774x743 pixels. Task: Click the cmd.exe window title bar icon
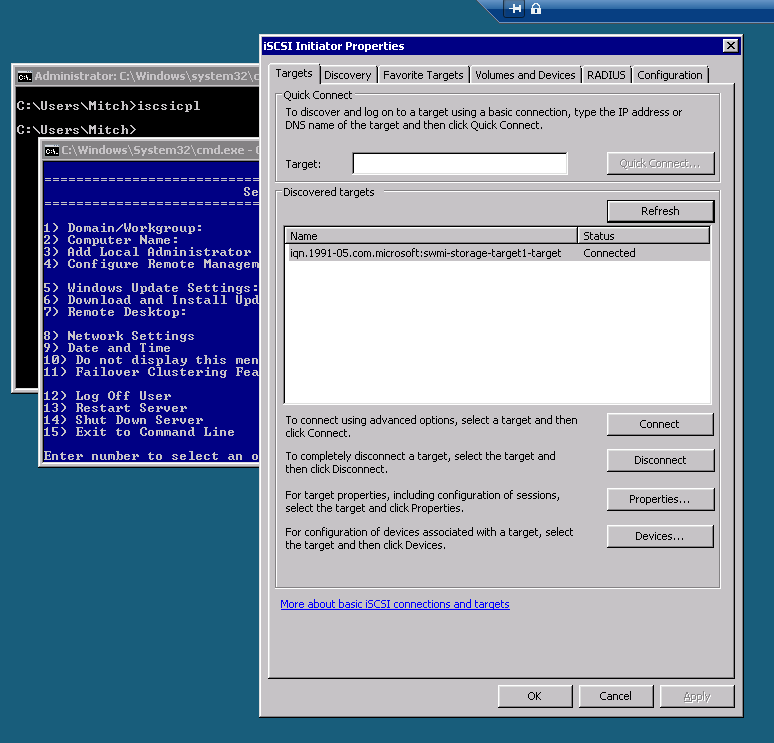[x=51, y=150]
